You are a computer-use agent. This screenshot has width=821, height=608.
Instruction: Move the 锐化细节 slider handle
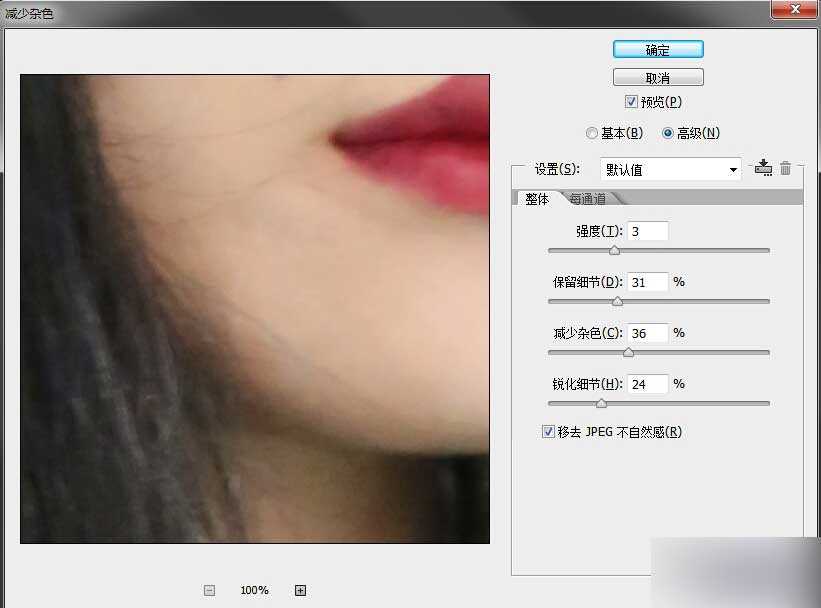click(x=601, y=403)
